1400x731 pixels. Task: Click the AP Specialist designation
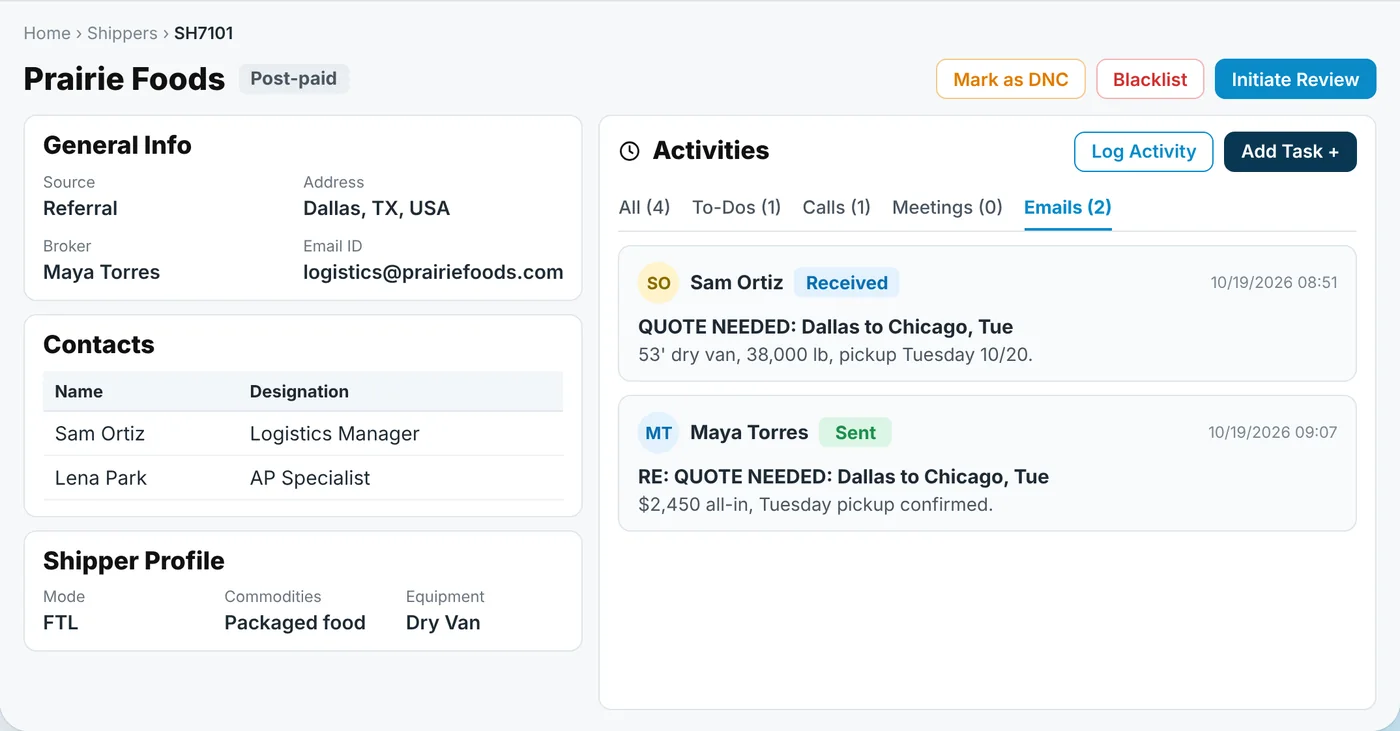[x=310, y=478]
